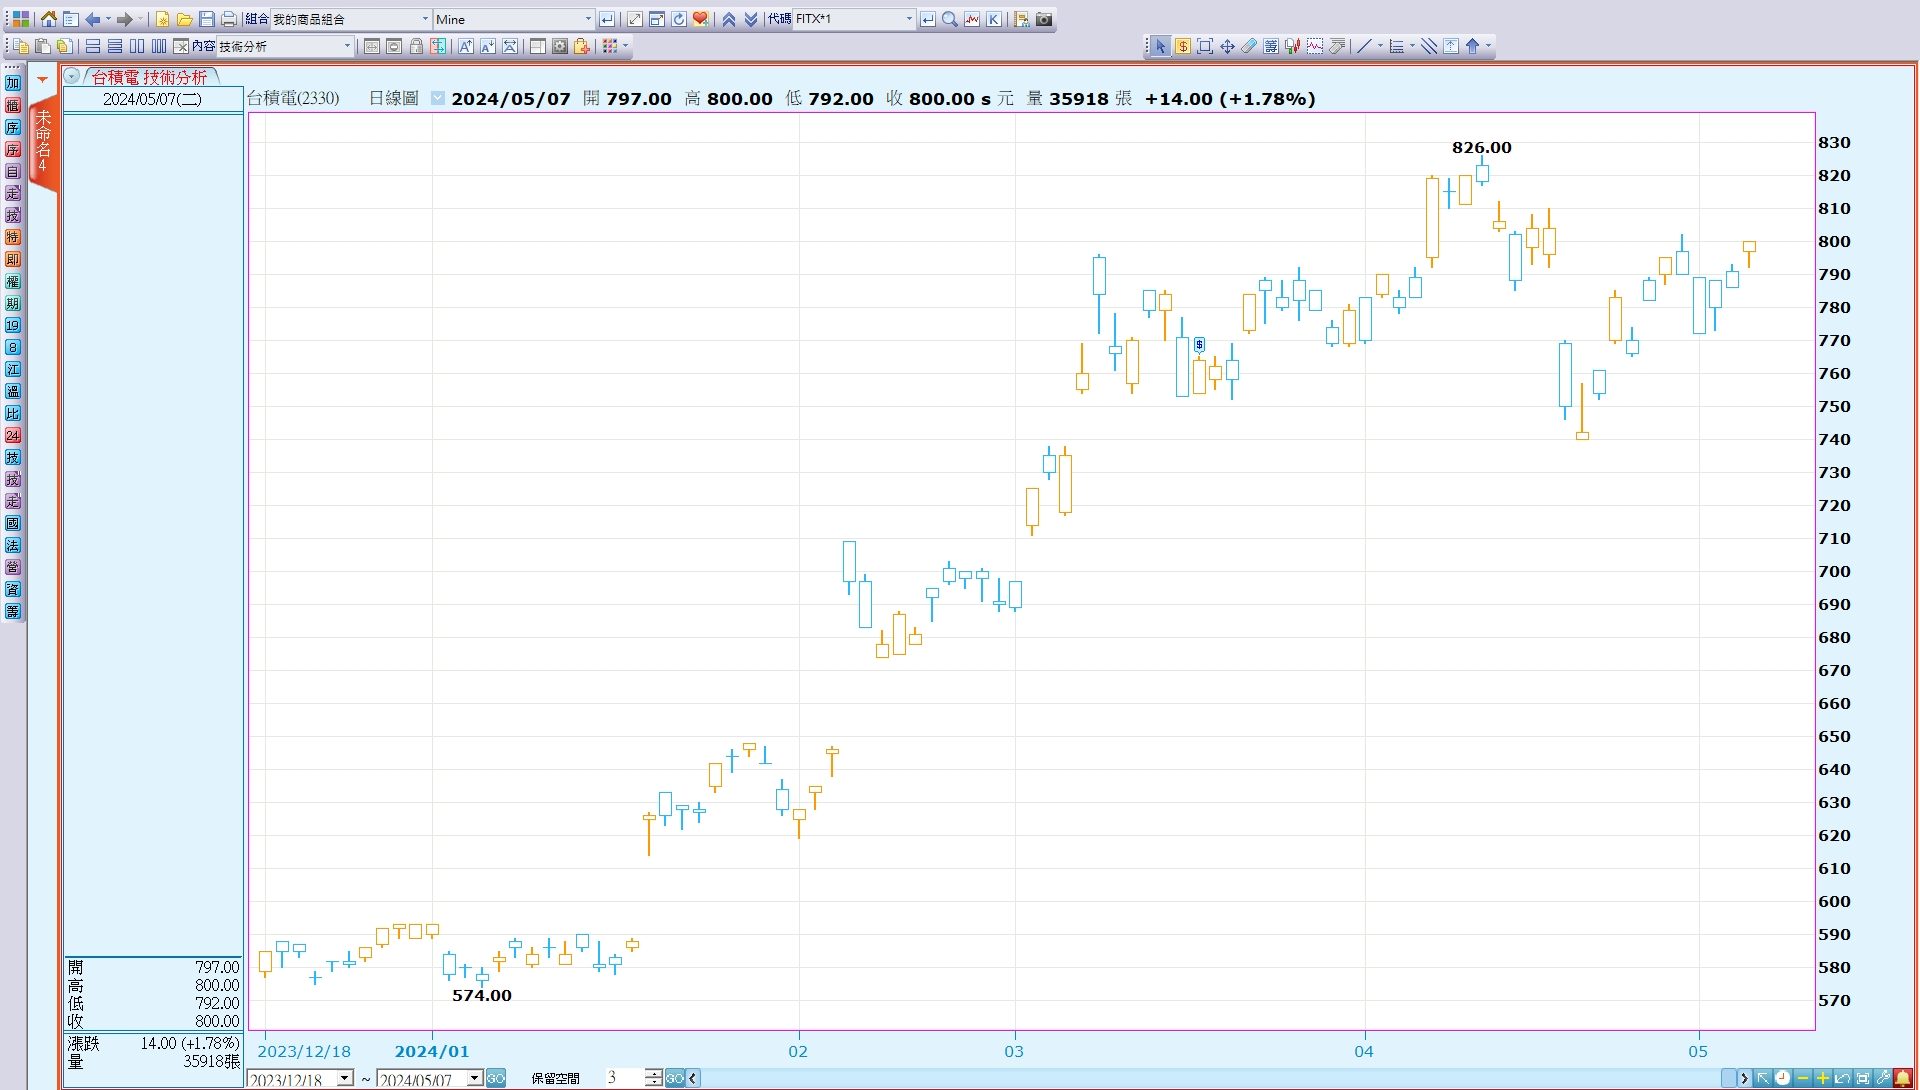Click the $ marker on the chart candle
This screenshot has width=1920, height=1090.
coord(1199,344)
